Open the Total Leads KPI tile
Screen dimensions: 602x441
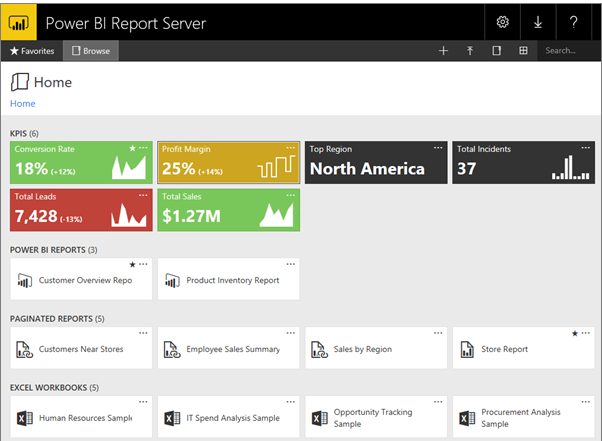[x=81, y=210]
